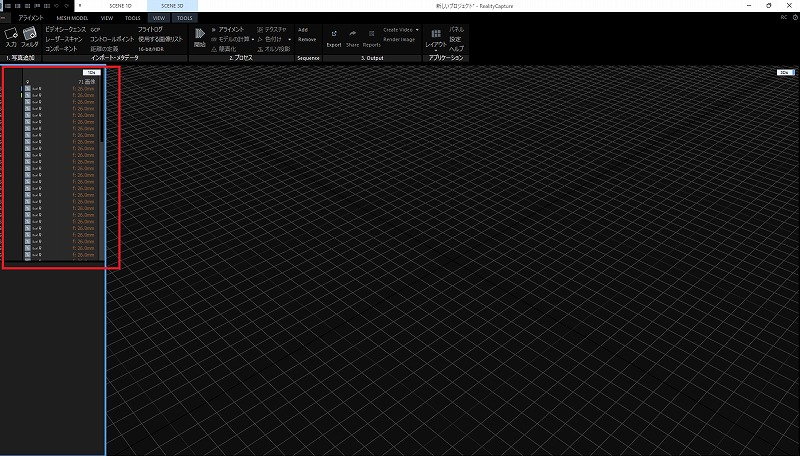Click the RC account icon at top right
This screenshot has height=456, width=800.
784,17
